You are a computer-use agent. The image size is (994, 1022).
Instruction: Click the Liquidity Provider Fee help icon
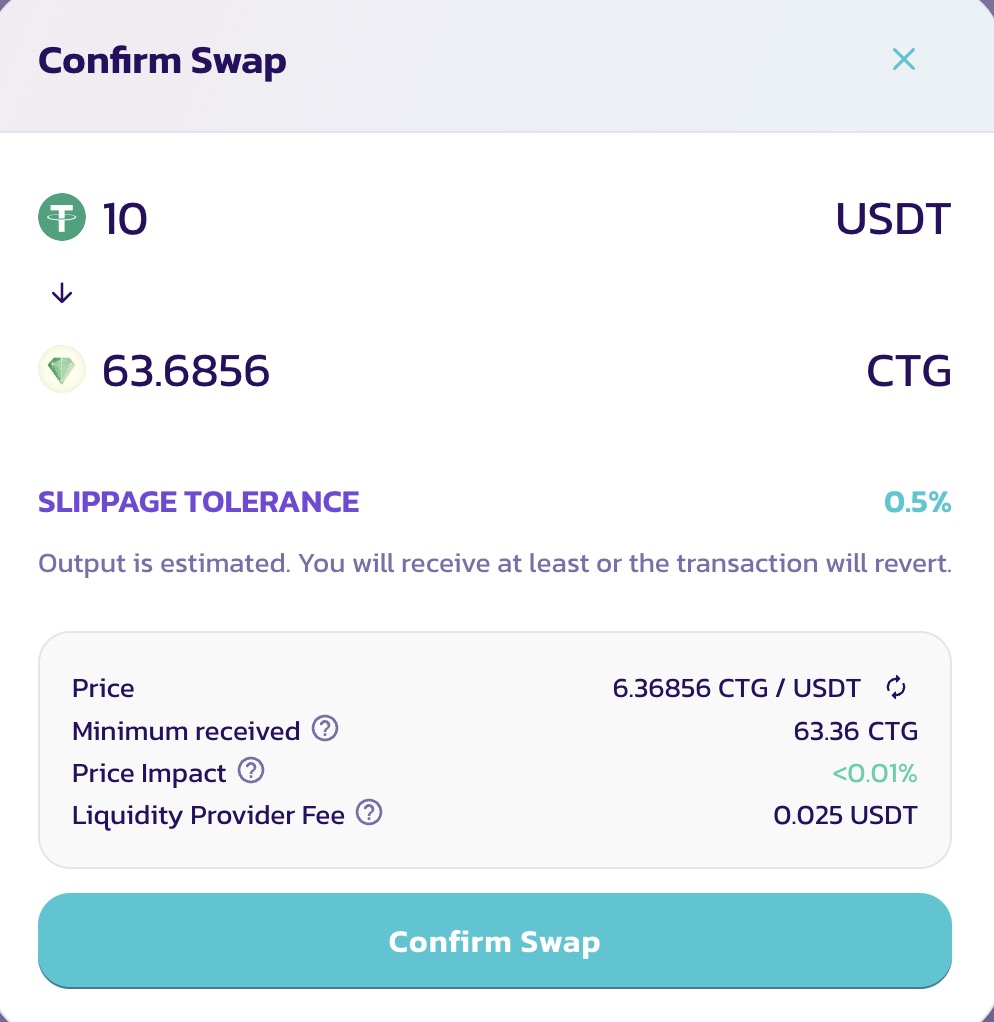tap(370, 813)
